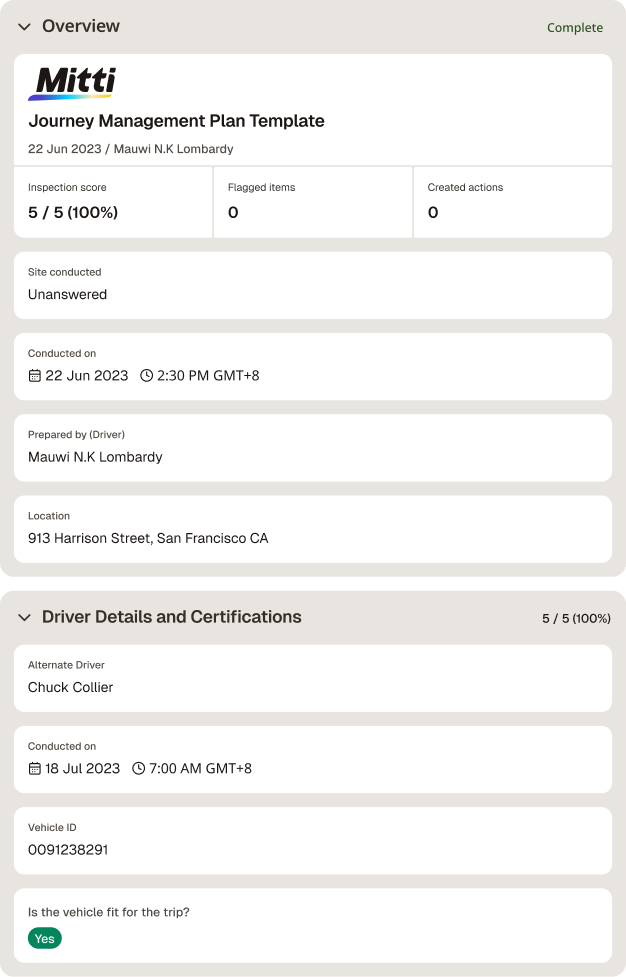The width and height of the screenshot is (626, 977).
Task: Click the calendar icon beside 18 Jul 2023
Action: coord(35,768)
